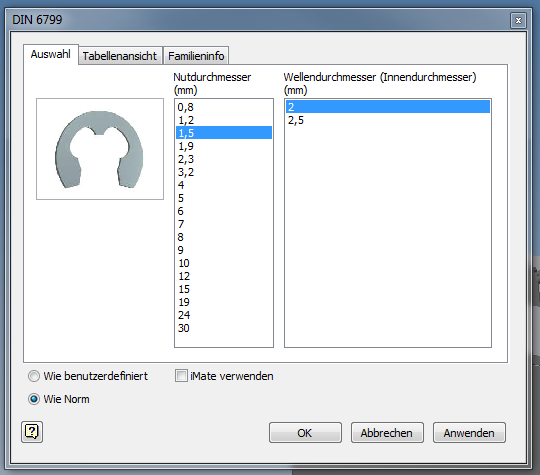
Task: Click the Abbrechen button
Action: click(387, 433)
